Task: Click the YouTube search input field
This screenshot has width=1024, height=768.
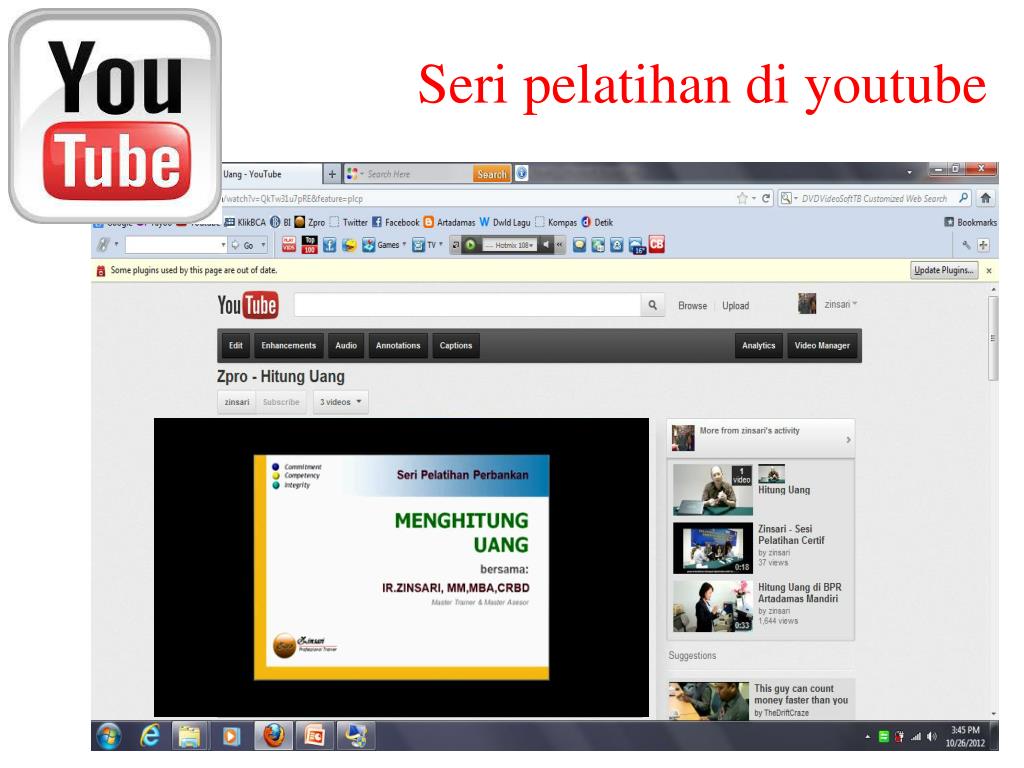Action: [468, 305]
